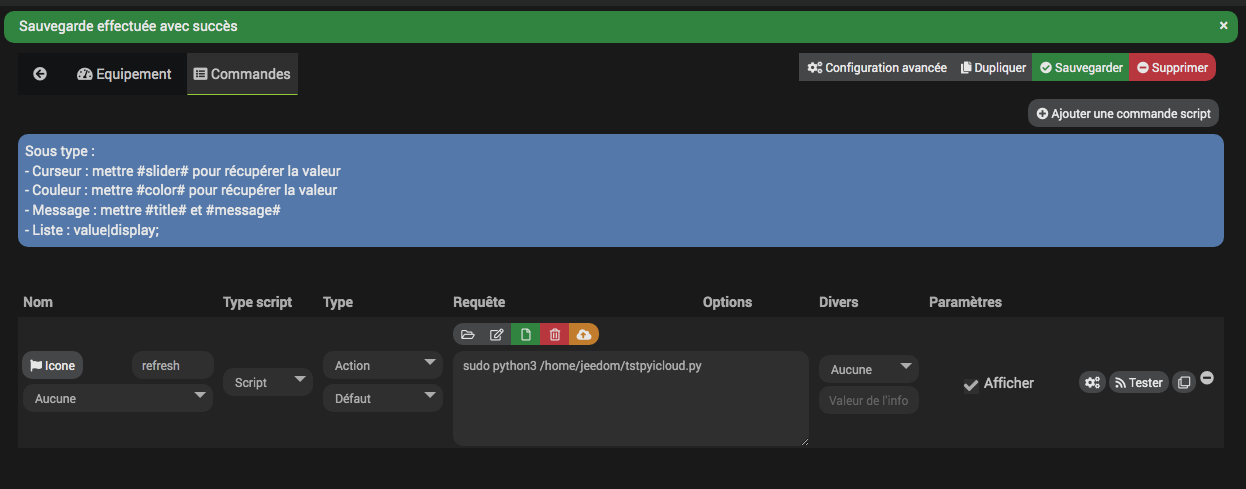
Task: Click the green Sauvegarder button
Action: click(x=1080, y=68)
